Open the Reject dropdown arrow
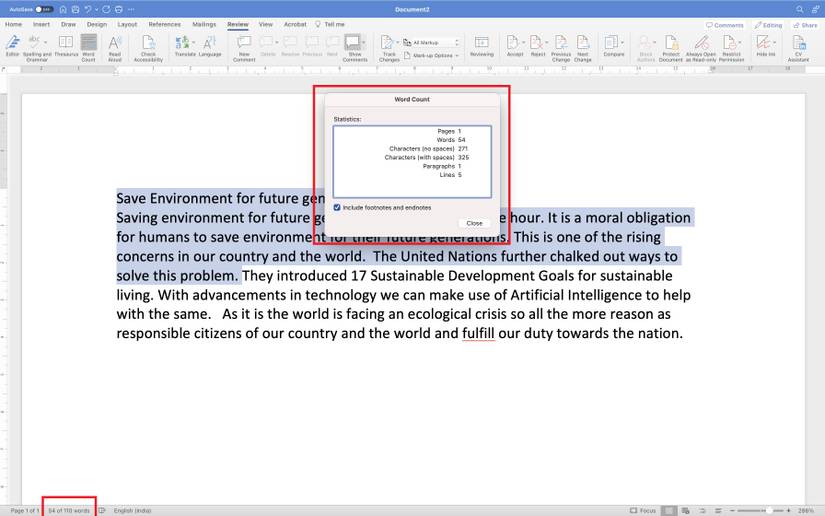This screenshot has width=825, height=516. coord(546,42)
